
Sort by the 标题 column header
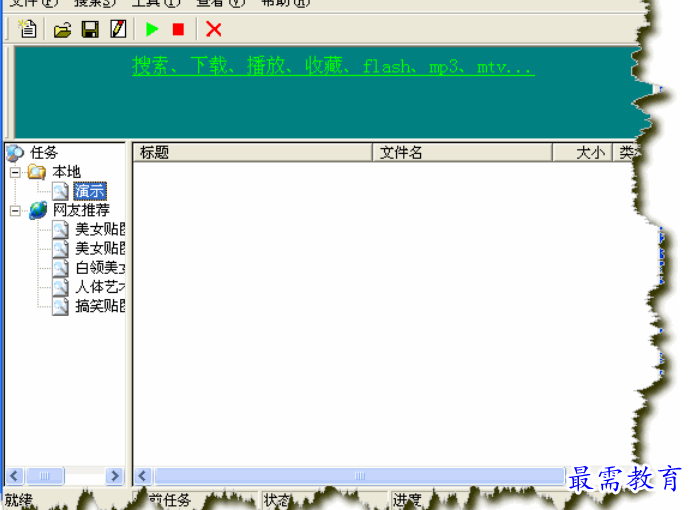click(253, 153)
